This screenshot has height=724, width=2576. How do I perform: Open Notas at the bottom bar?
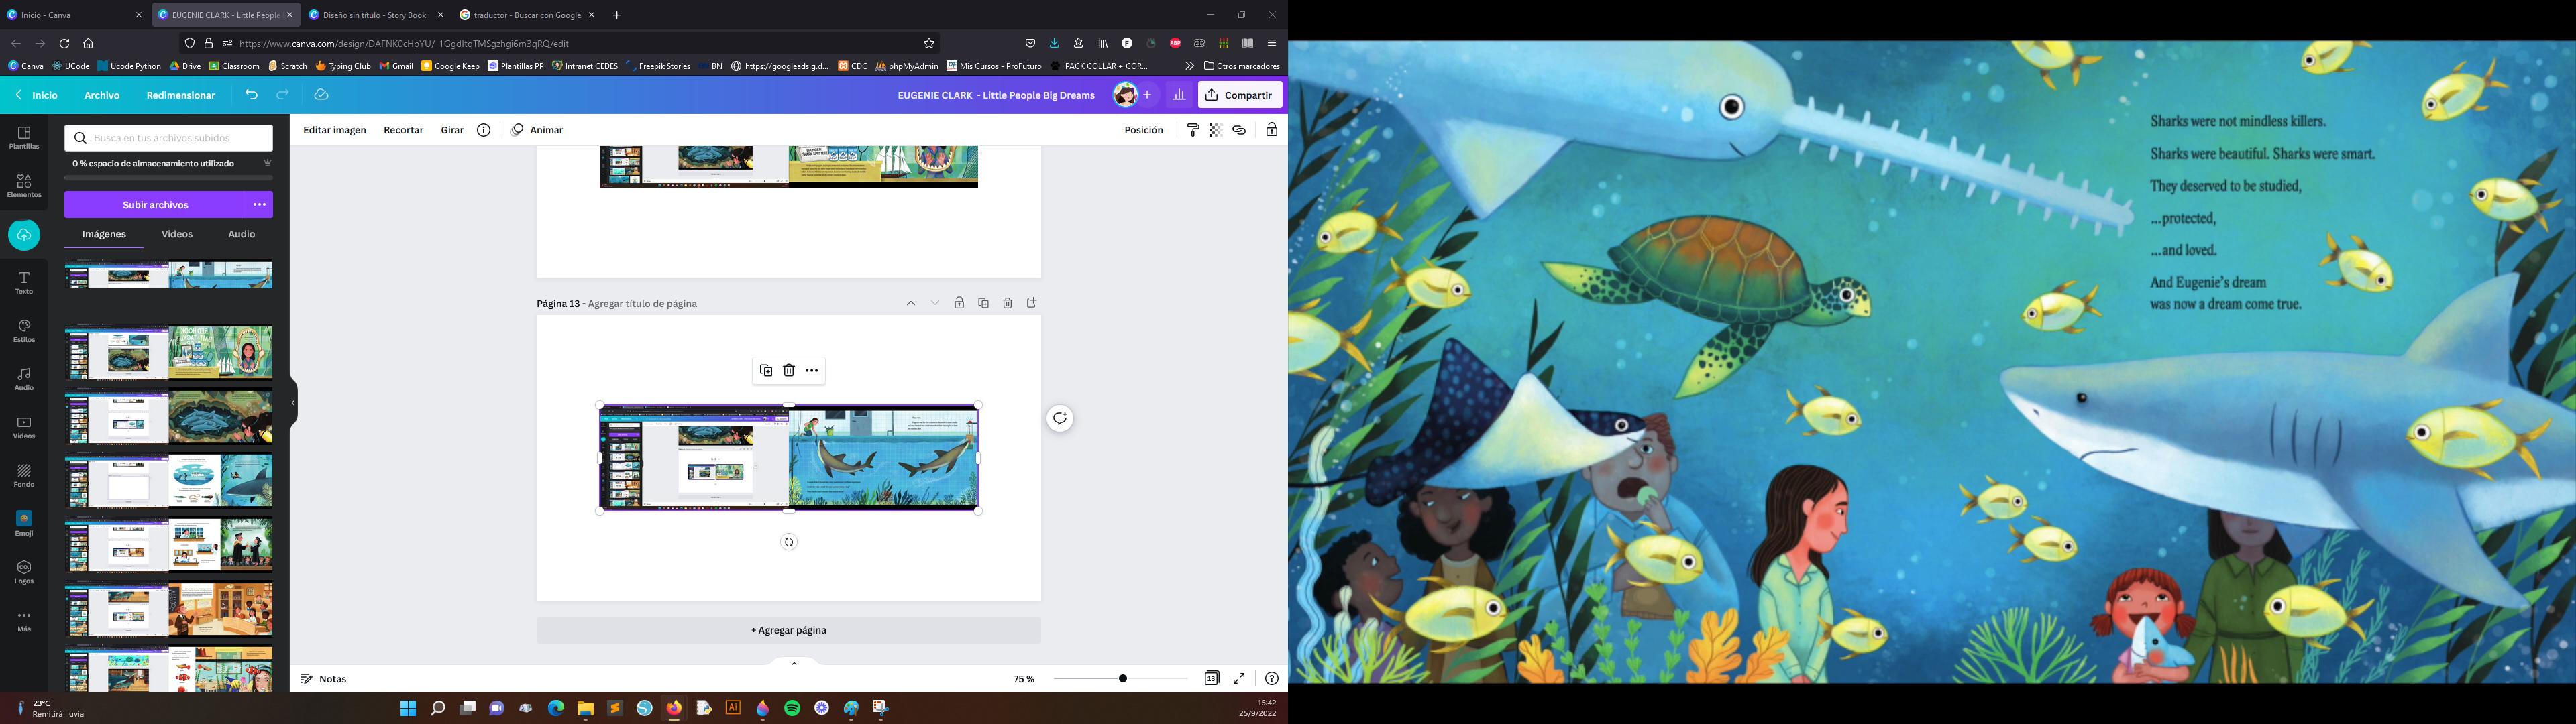pos(324,679)
